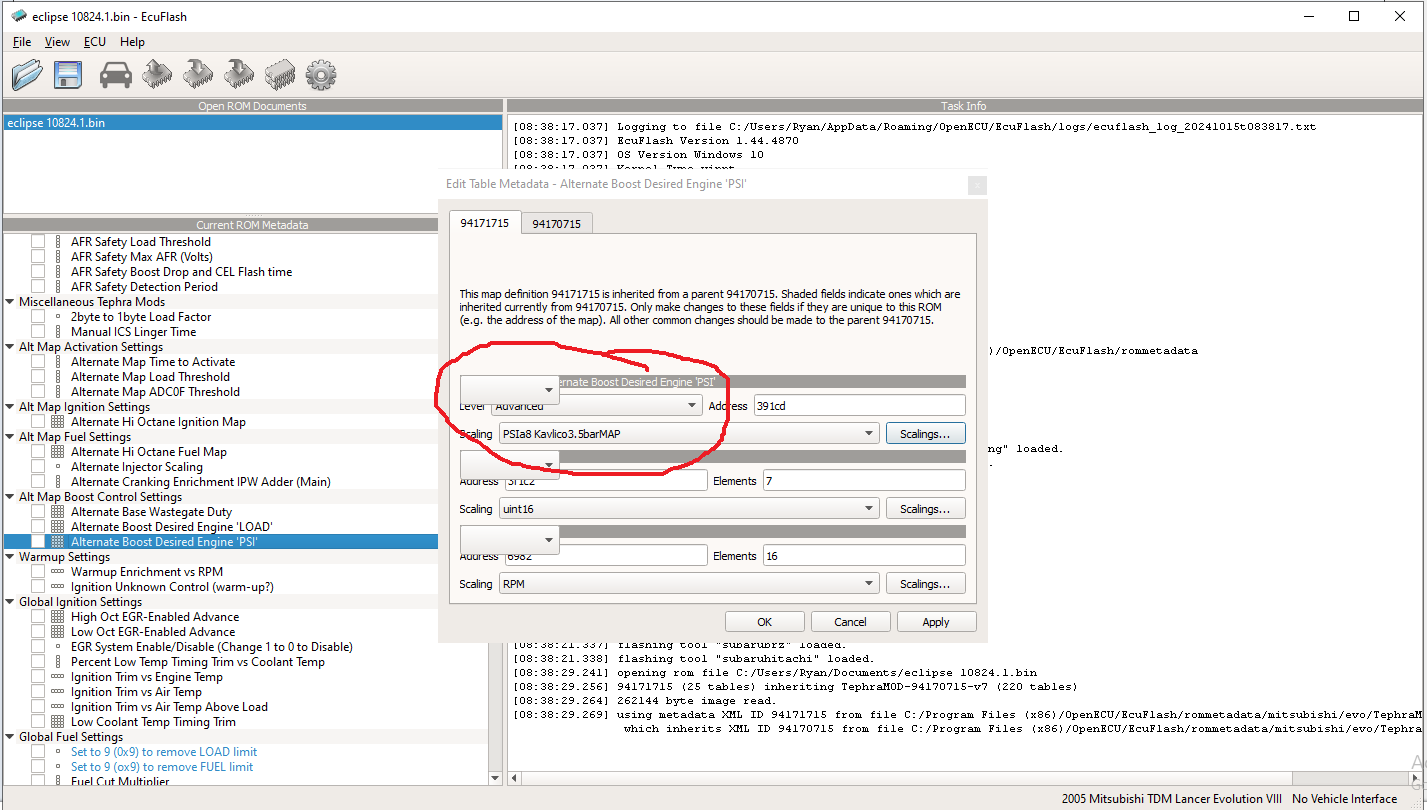The height and width of the screenshot is (810, 1427).
Task: Enable the Warmup Enrichment vs RPM checkbox
Action: [38, 572]
